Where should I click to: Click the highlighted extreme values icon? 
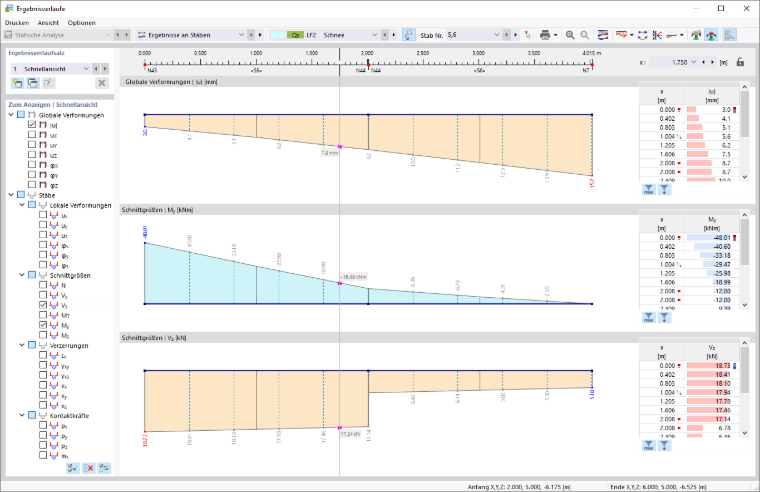coord(711,35)
